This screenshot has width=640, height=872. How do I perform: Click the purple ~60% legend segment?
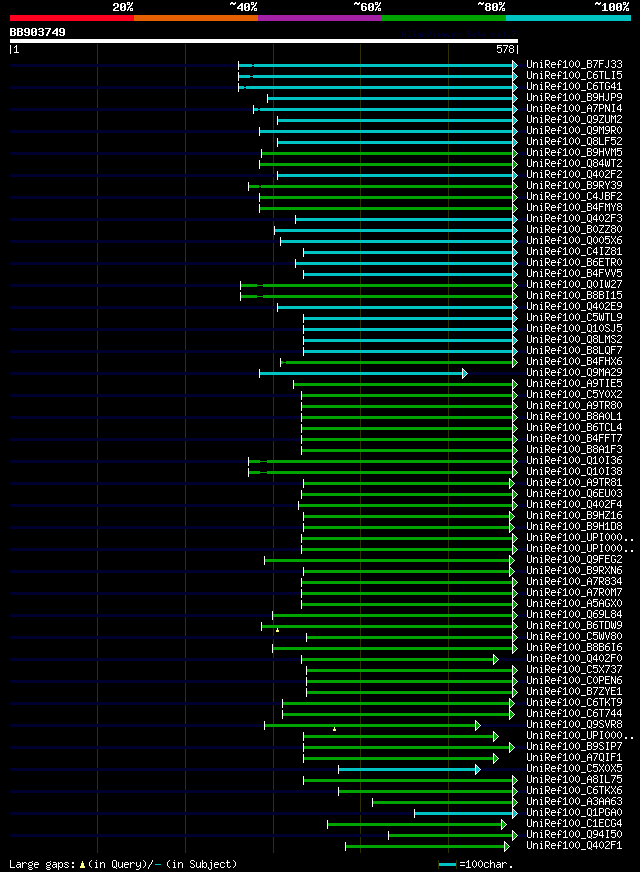pyautogui.click(x=320, y=18)
